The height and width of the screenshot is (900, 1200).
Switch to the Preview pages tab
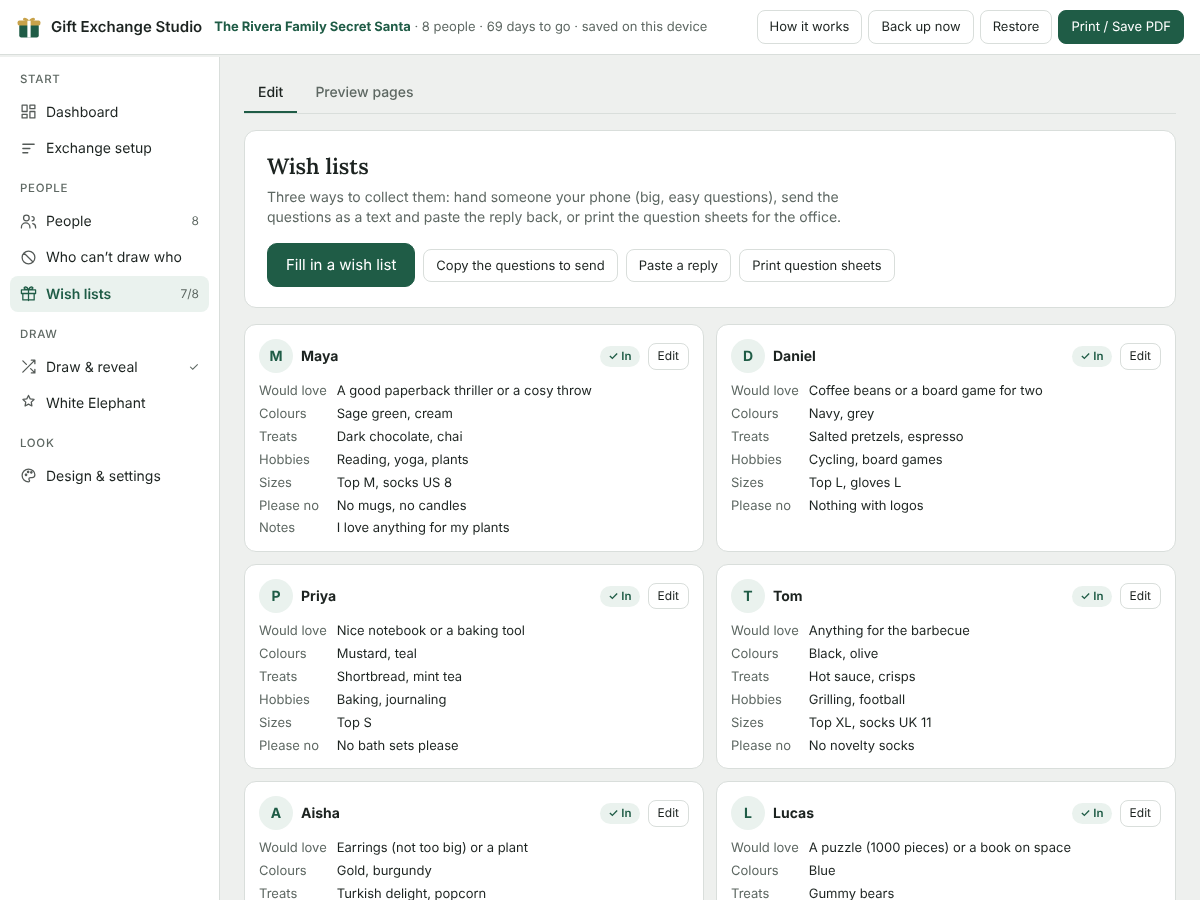tap(364, 92)
